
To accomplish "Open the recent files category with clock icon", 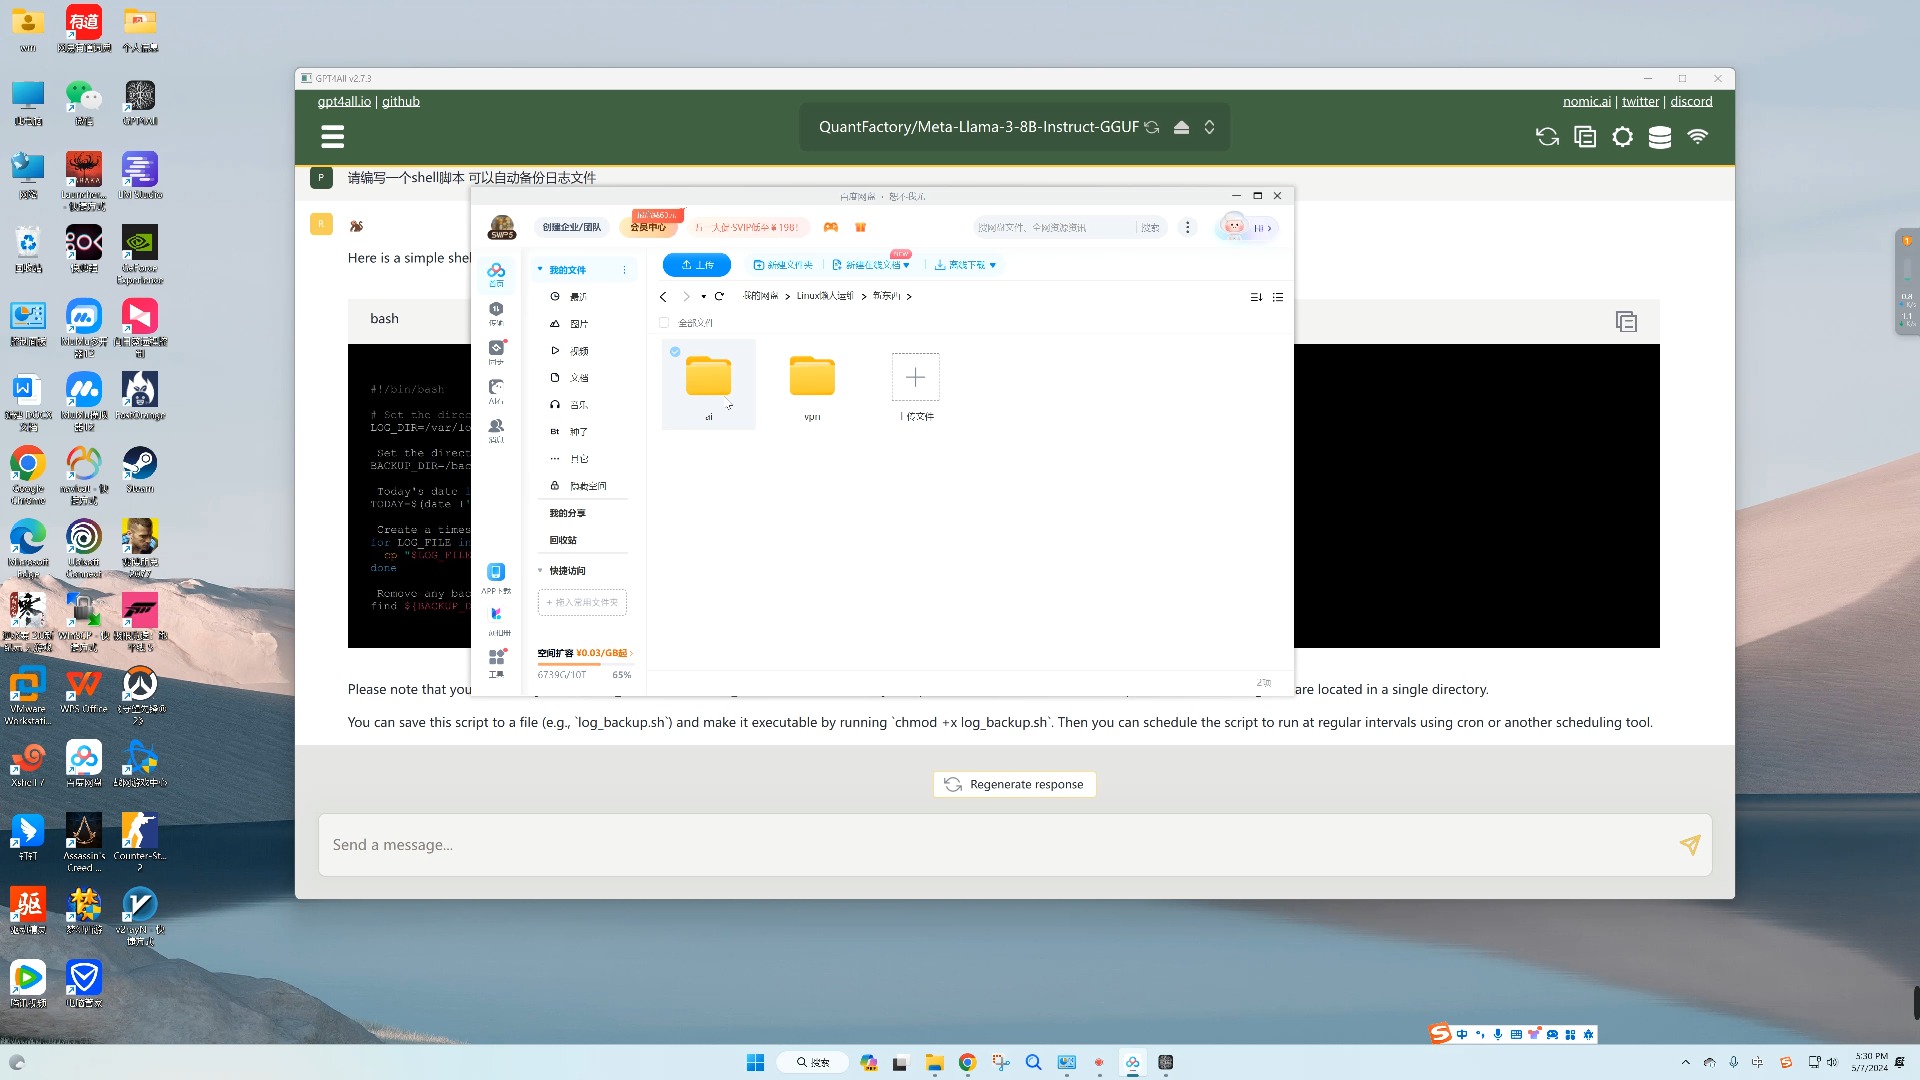I will coord(569,297).
